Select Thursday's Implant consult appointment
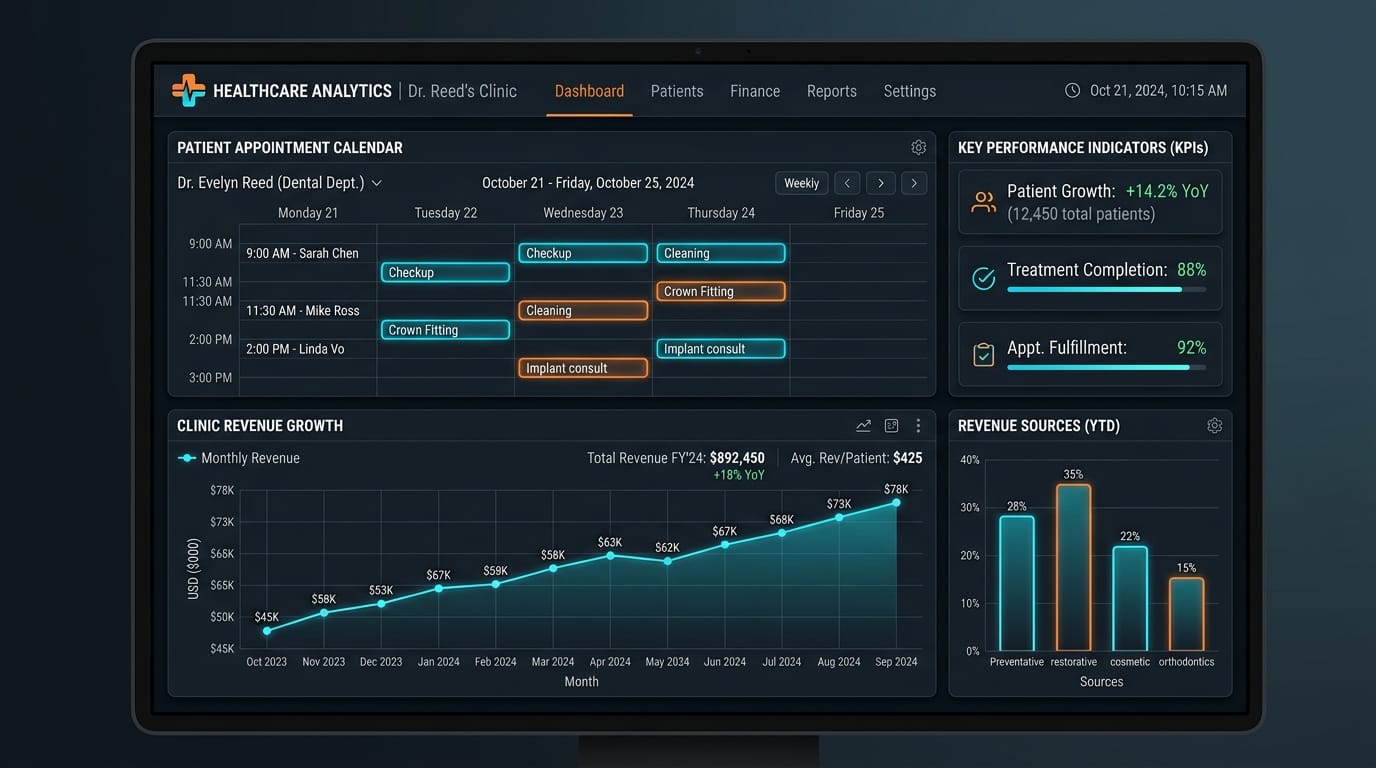 (x=721, y=348)
